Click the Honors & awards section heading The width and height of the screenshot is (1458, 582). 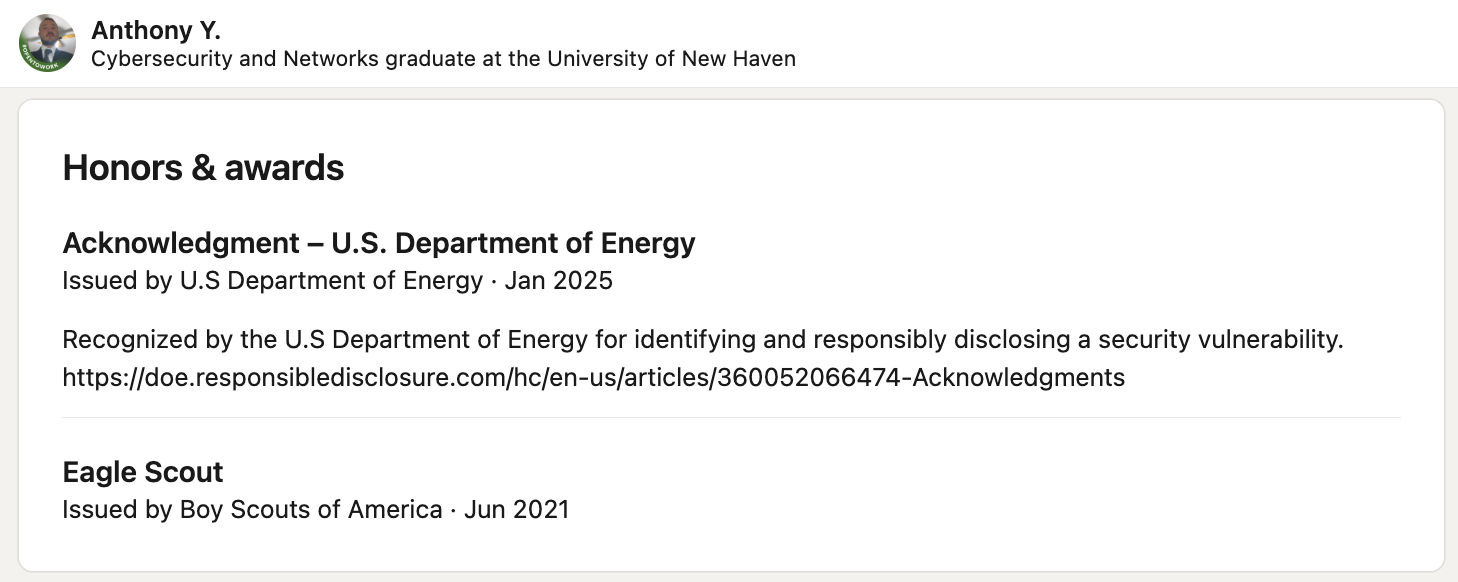(203, 168)
